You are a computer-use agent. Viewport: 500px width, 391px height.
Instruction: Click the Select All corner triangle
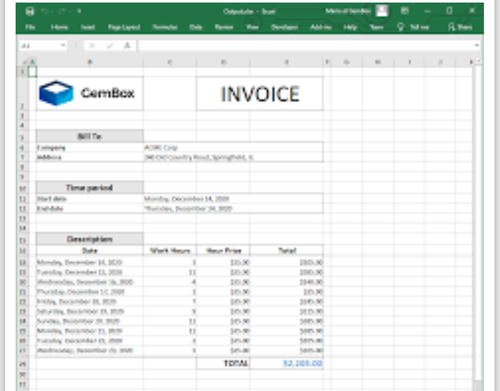(24, 62)
